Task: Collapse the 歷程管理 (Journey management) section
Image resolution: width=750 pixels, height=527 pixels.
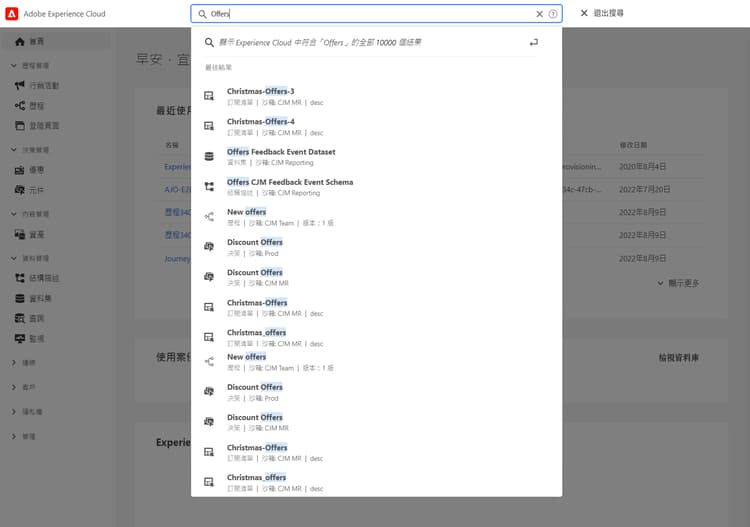Action: coord(13,66)
